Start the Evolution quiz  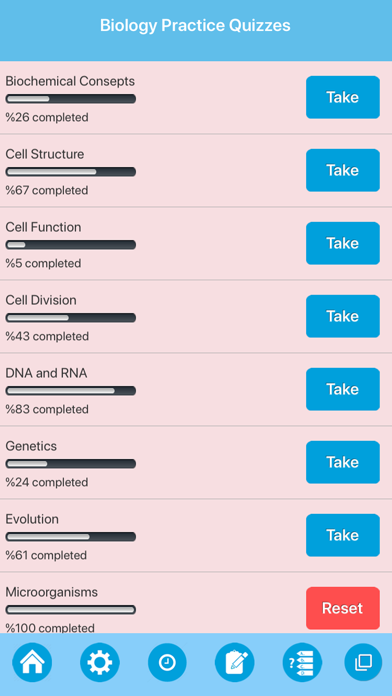(x=343, y=535)
